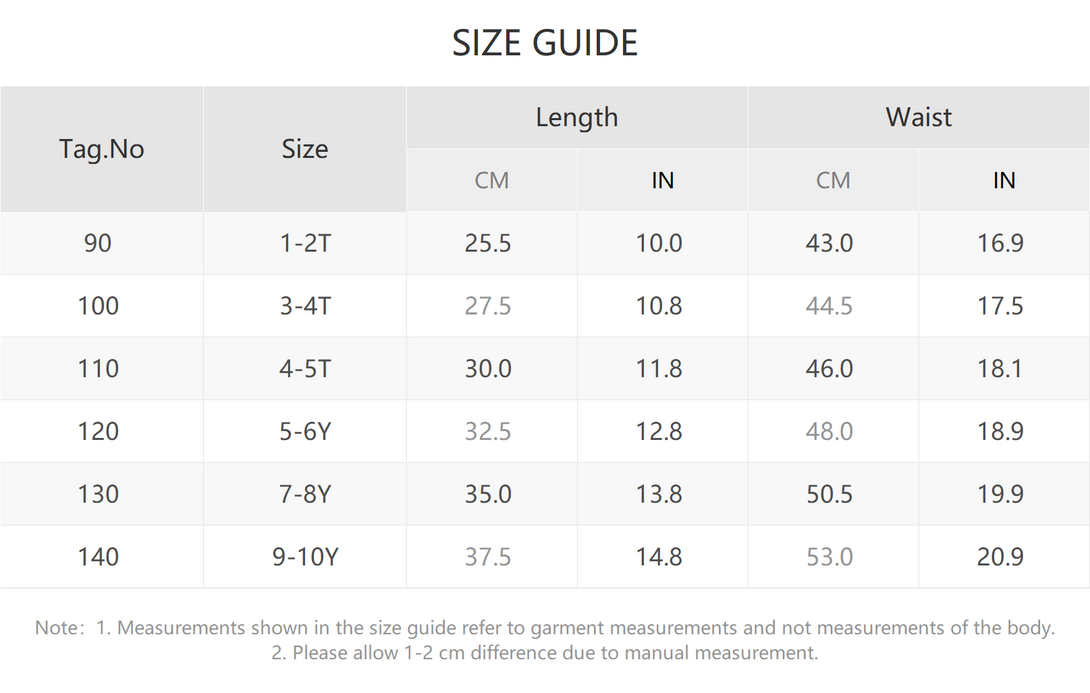Select the 7-8Y size cell
The image size is (1090, 693).
pos(304,494)
